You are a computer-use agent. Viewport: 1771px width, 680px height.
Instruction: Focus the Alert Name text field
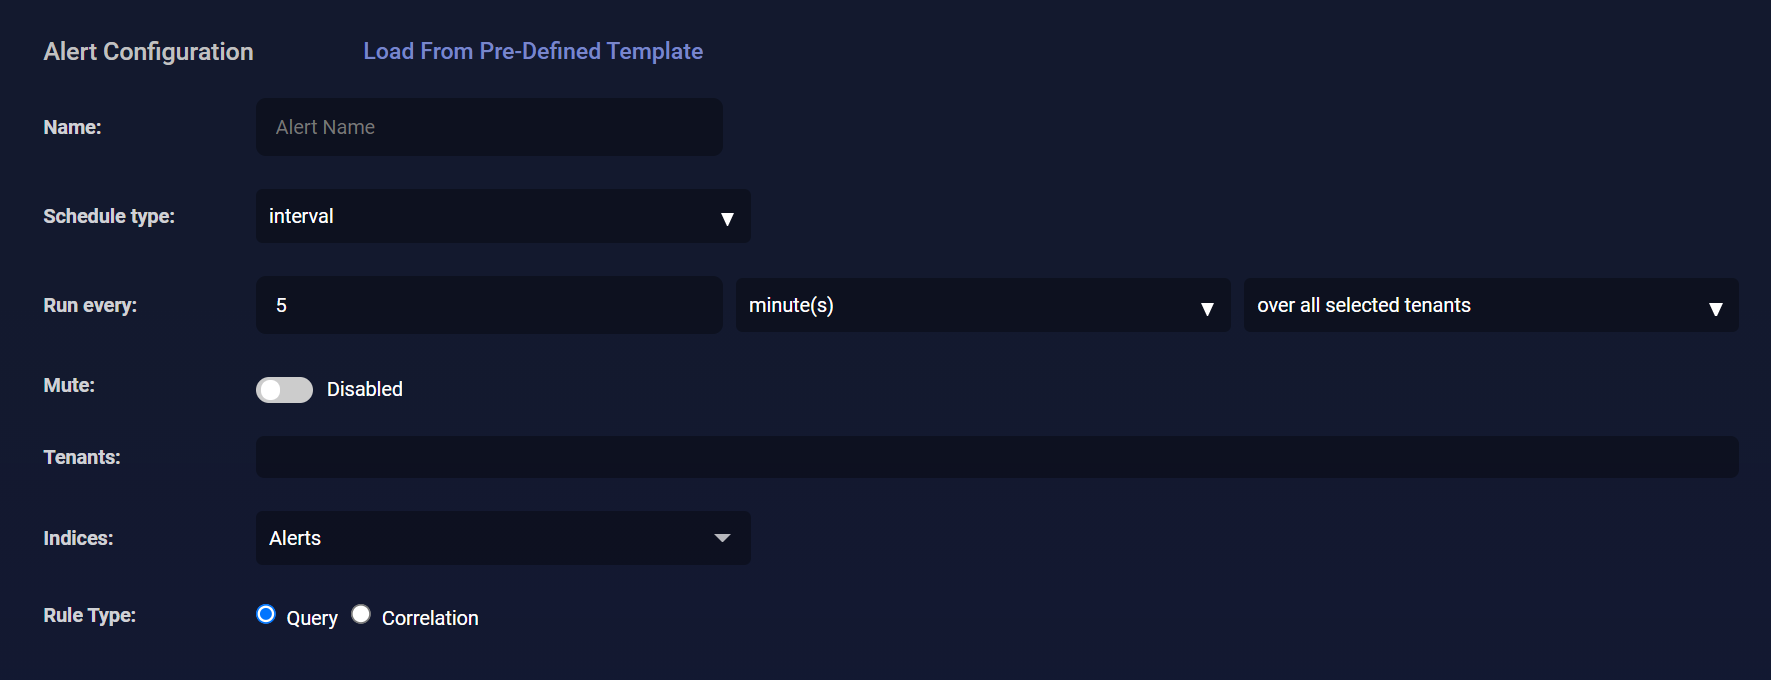coord(489,127)
